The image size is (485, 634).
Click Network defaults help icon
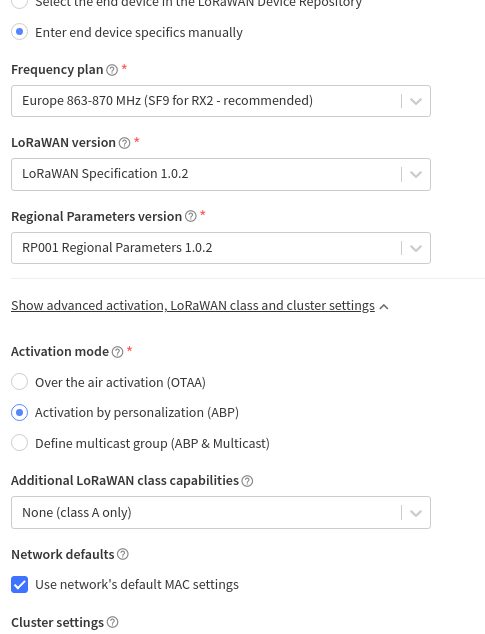[x=123, y=554]
